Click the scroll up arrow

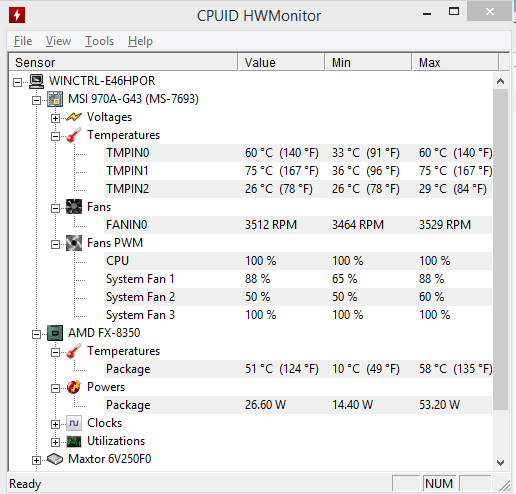[x=500, y=81]
